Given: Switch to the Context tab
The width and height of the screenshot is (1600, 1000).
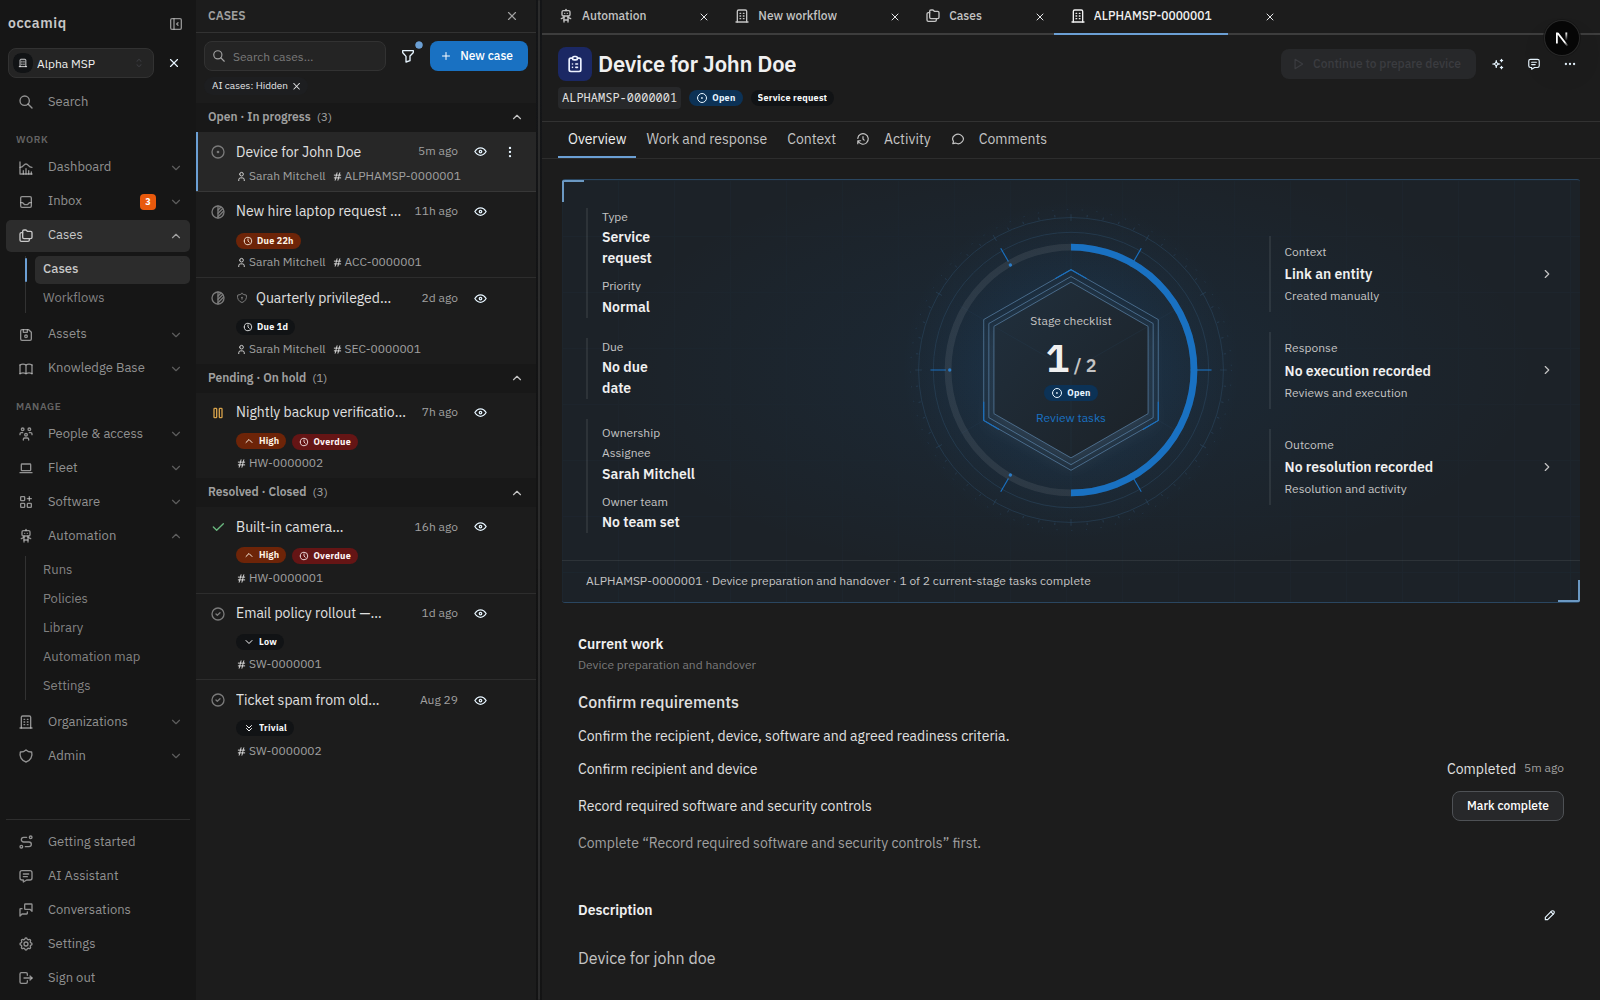Looking at the screenshot, I should click(811, 139).
